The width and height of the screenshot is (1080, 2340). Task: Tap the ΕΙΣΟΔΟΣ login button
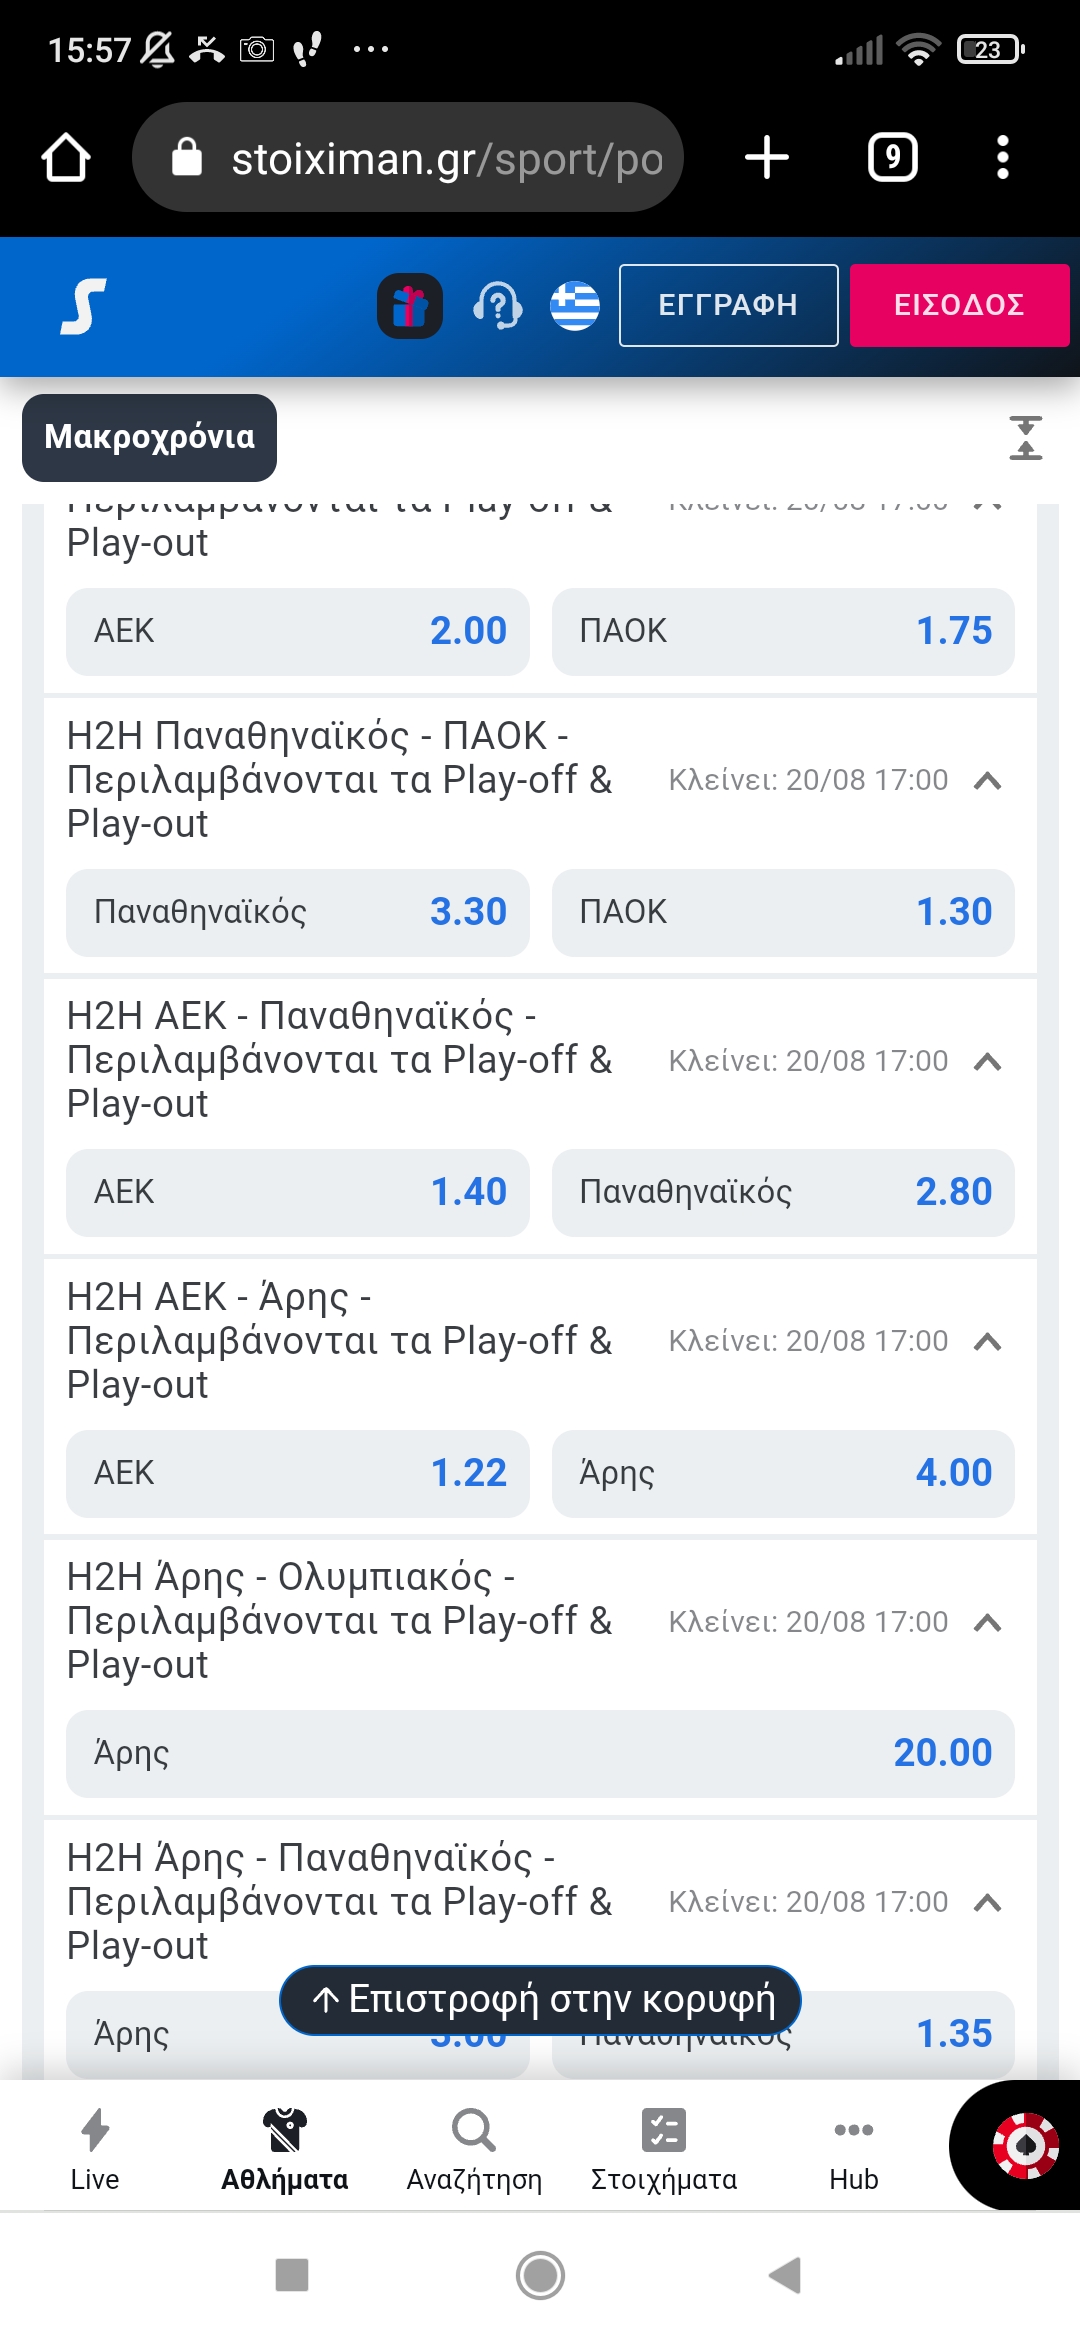(x=960, y=305)
